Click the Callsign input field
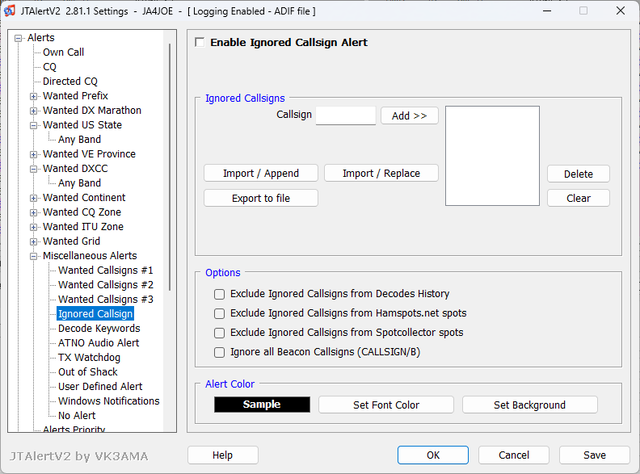Screen dimensions: 640x474 (x=346, y=116)
